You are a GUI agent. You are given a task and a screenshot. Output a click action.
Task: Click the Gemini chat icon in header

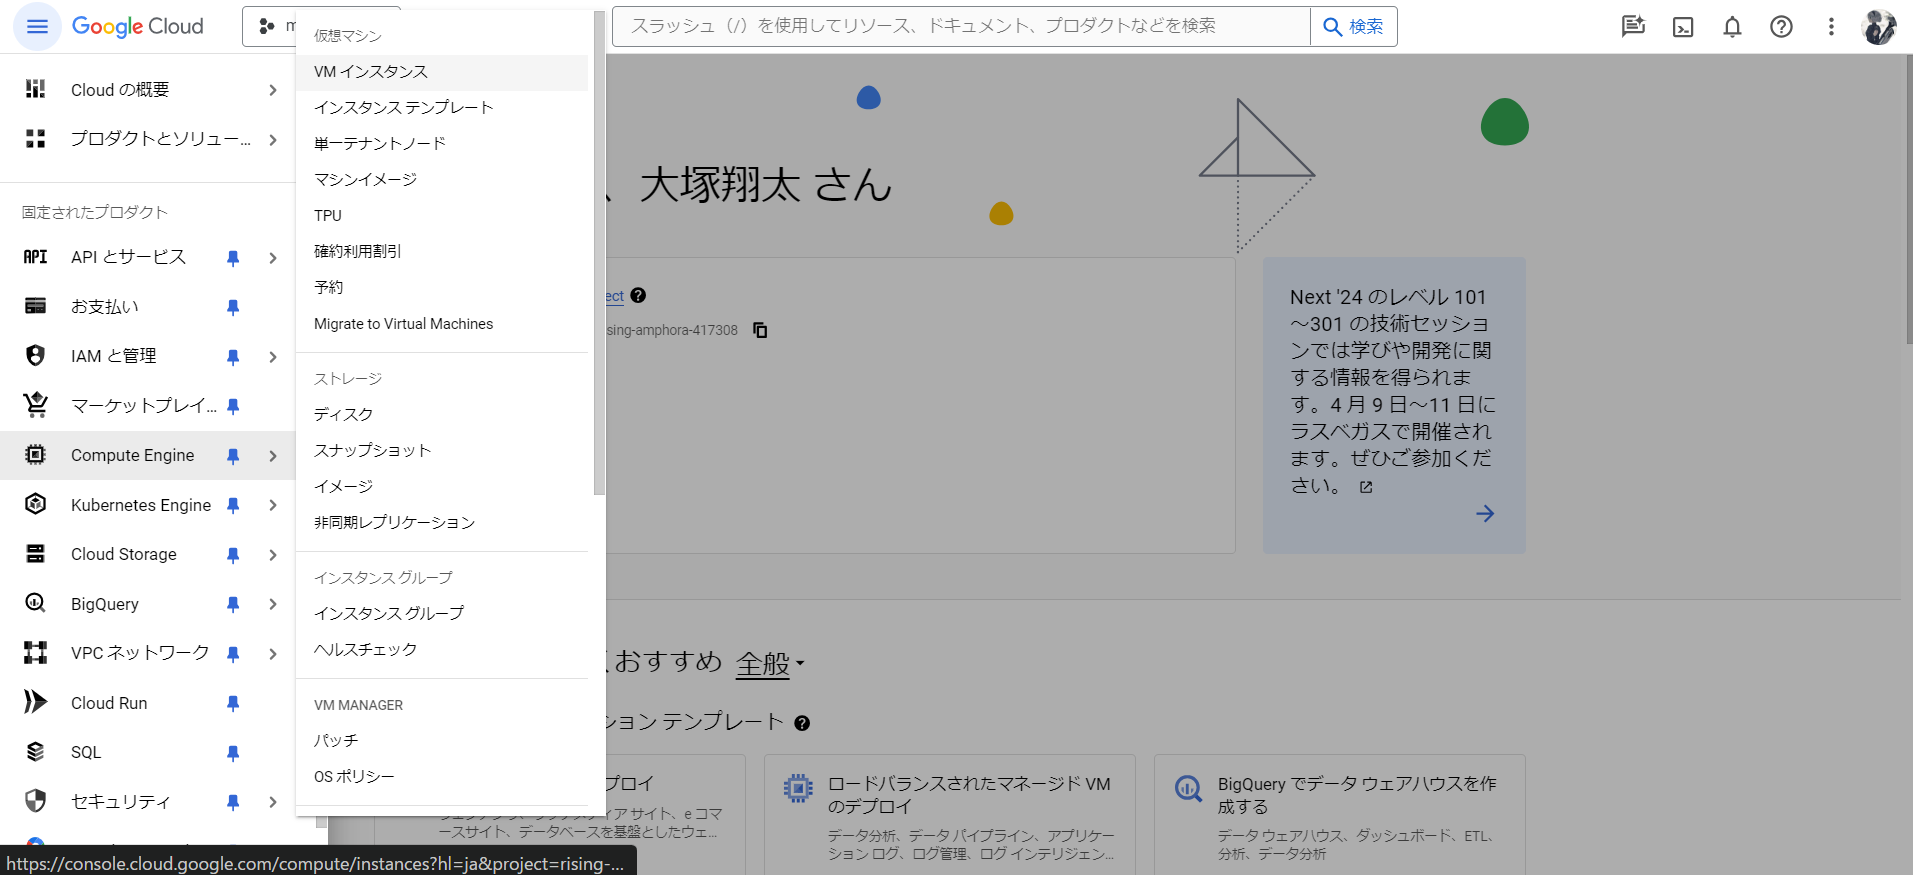1633,27
